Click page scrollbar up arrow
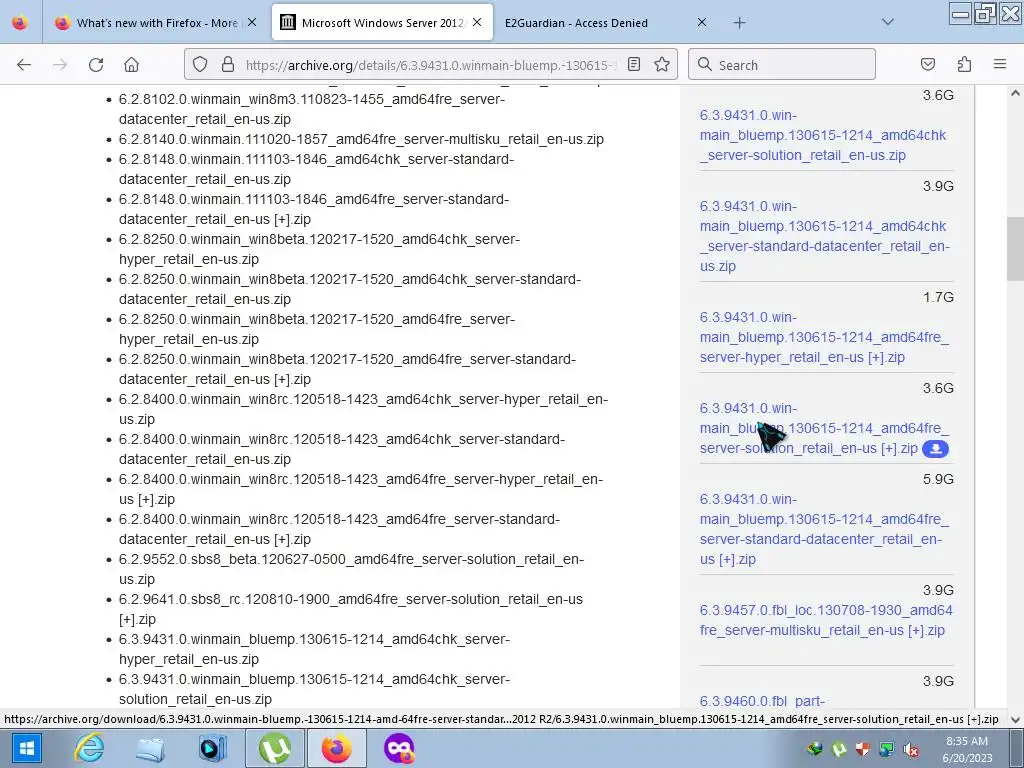The height and width of the screenshot is (768, 1024). (x=1015, y=93)
